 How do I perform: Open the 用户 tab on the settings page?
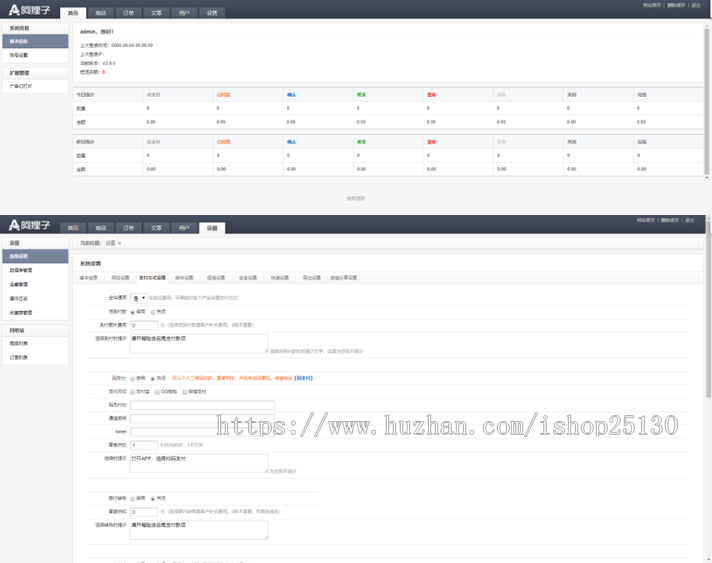184,228
